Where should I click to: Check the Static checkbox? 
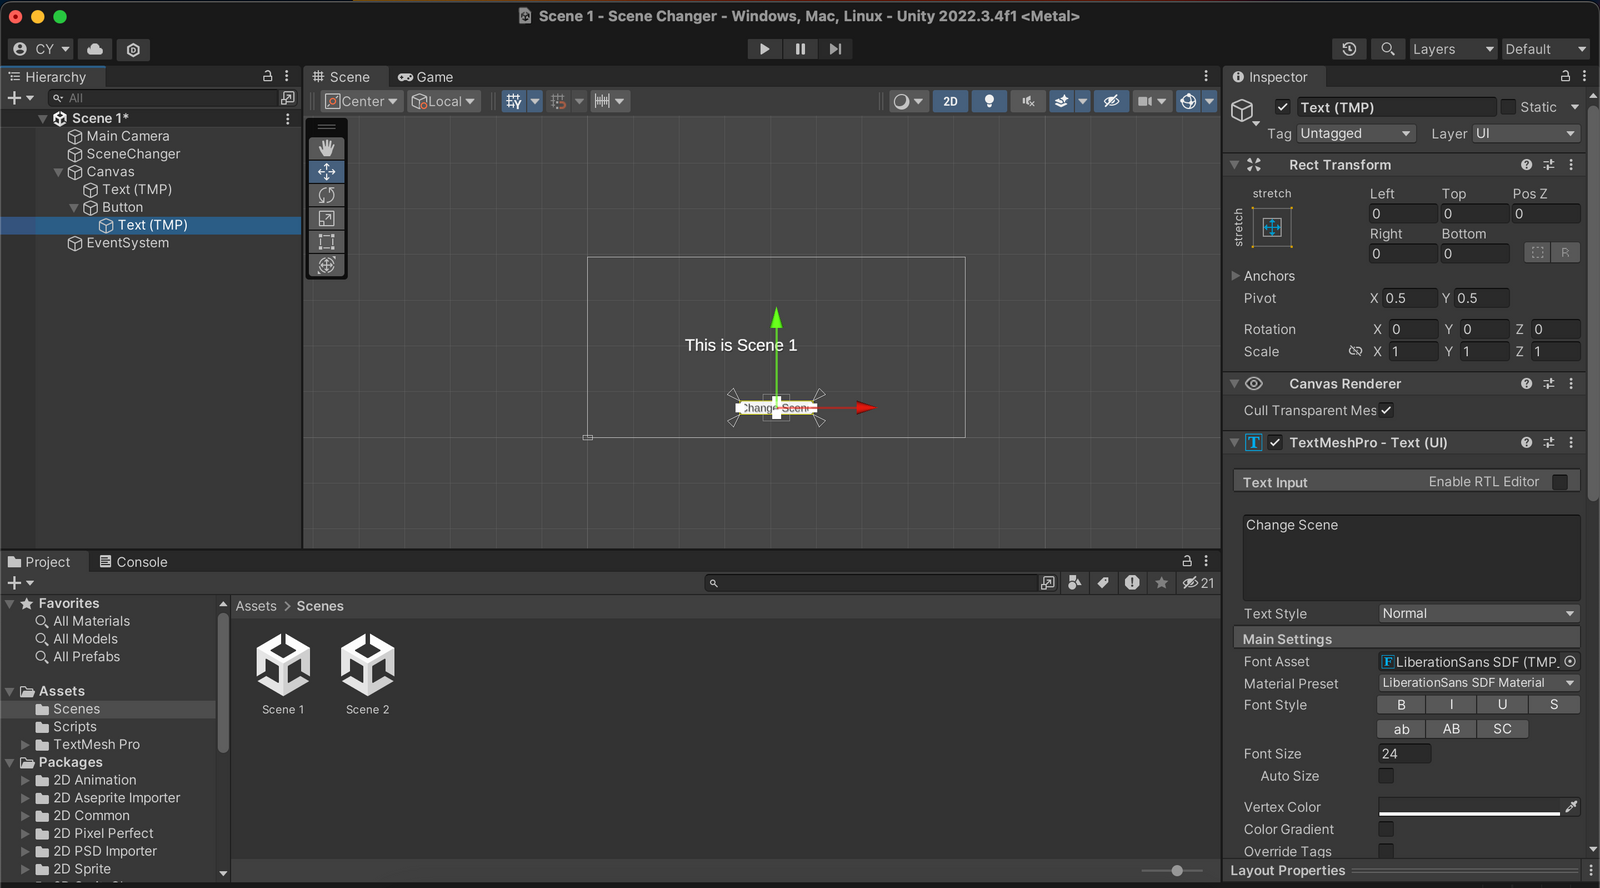pos(1508,107)
